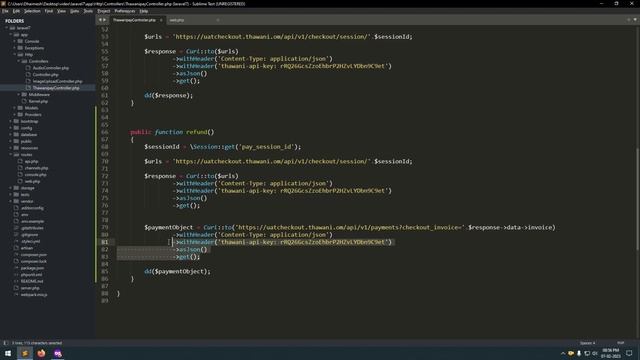Open the artisan file
Viewport: 640px width, 360px height.
click(x=27, y=248)
